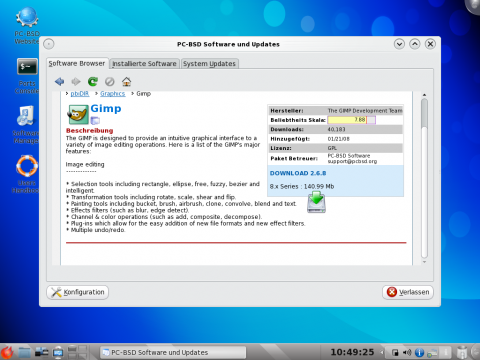Click the Konfiguration button
This screenshot has width=480, height=360.
(x=78, y=292)
